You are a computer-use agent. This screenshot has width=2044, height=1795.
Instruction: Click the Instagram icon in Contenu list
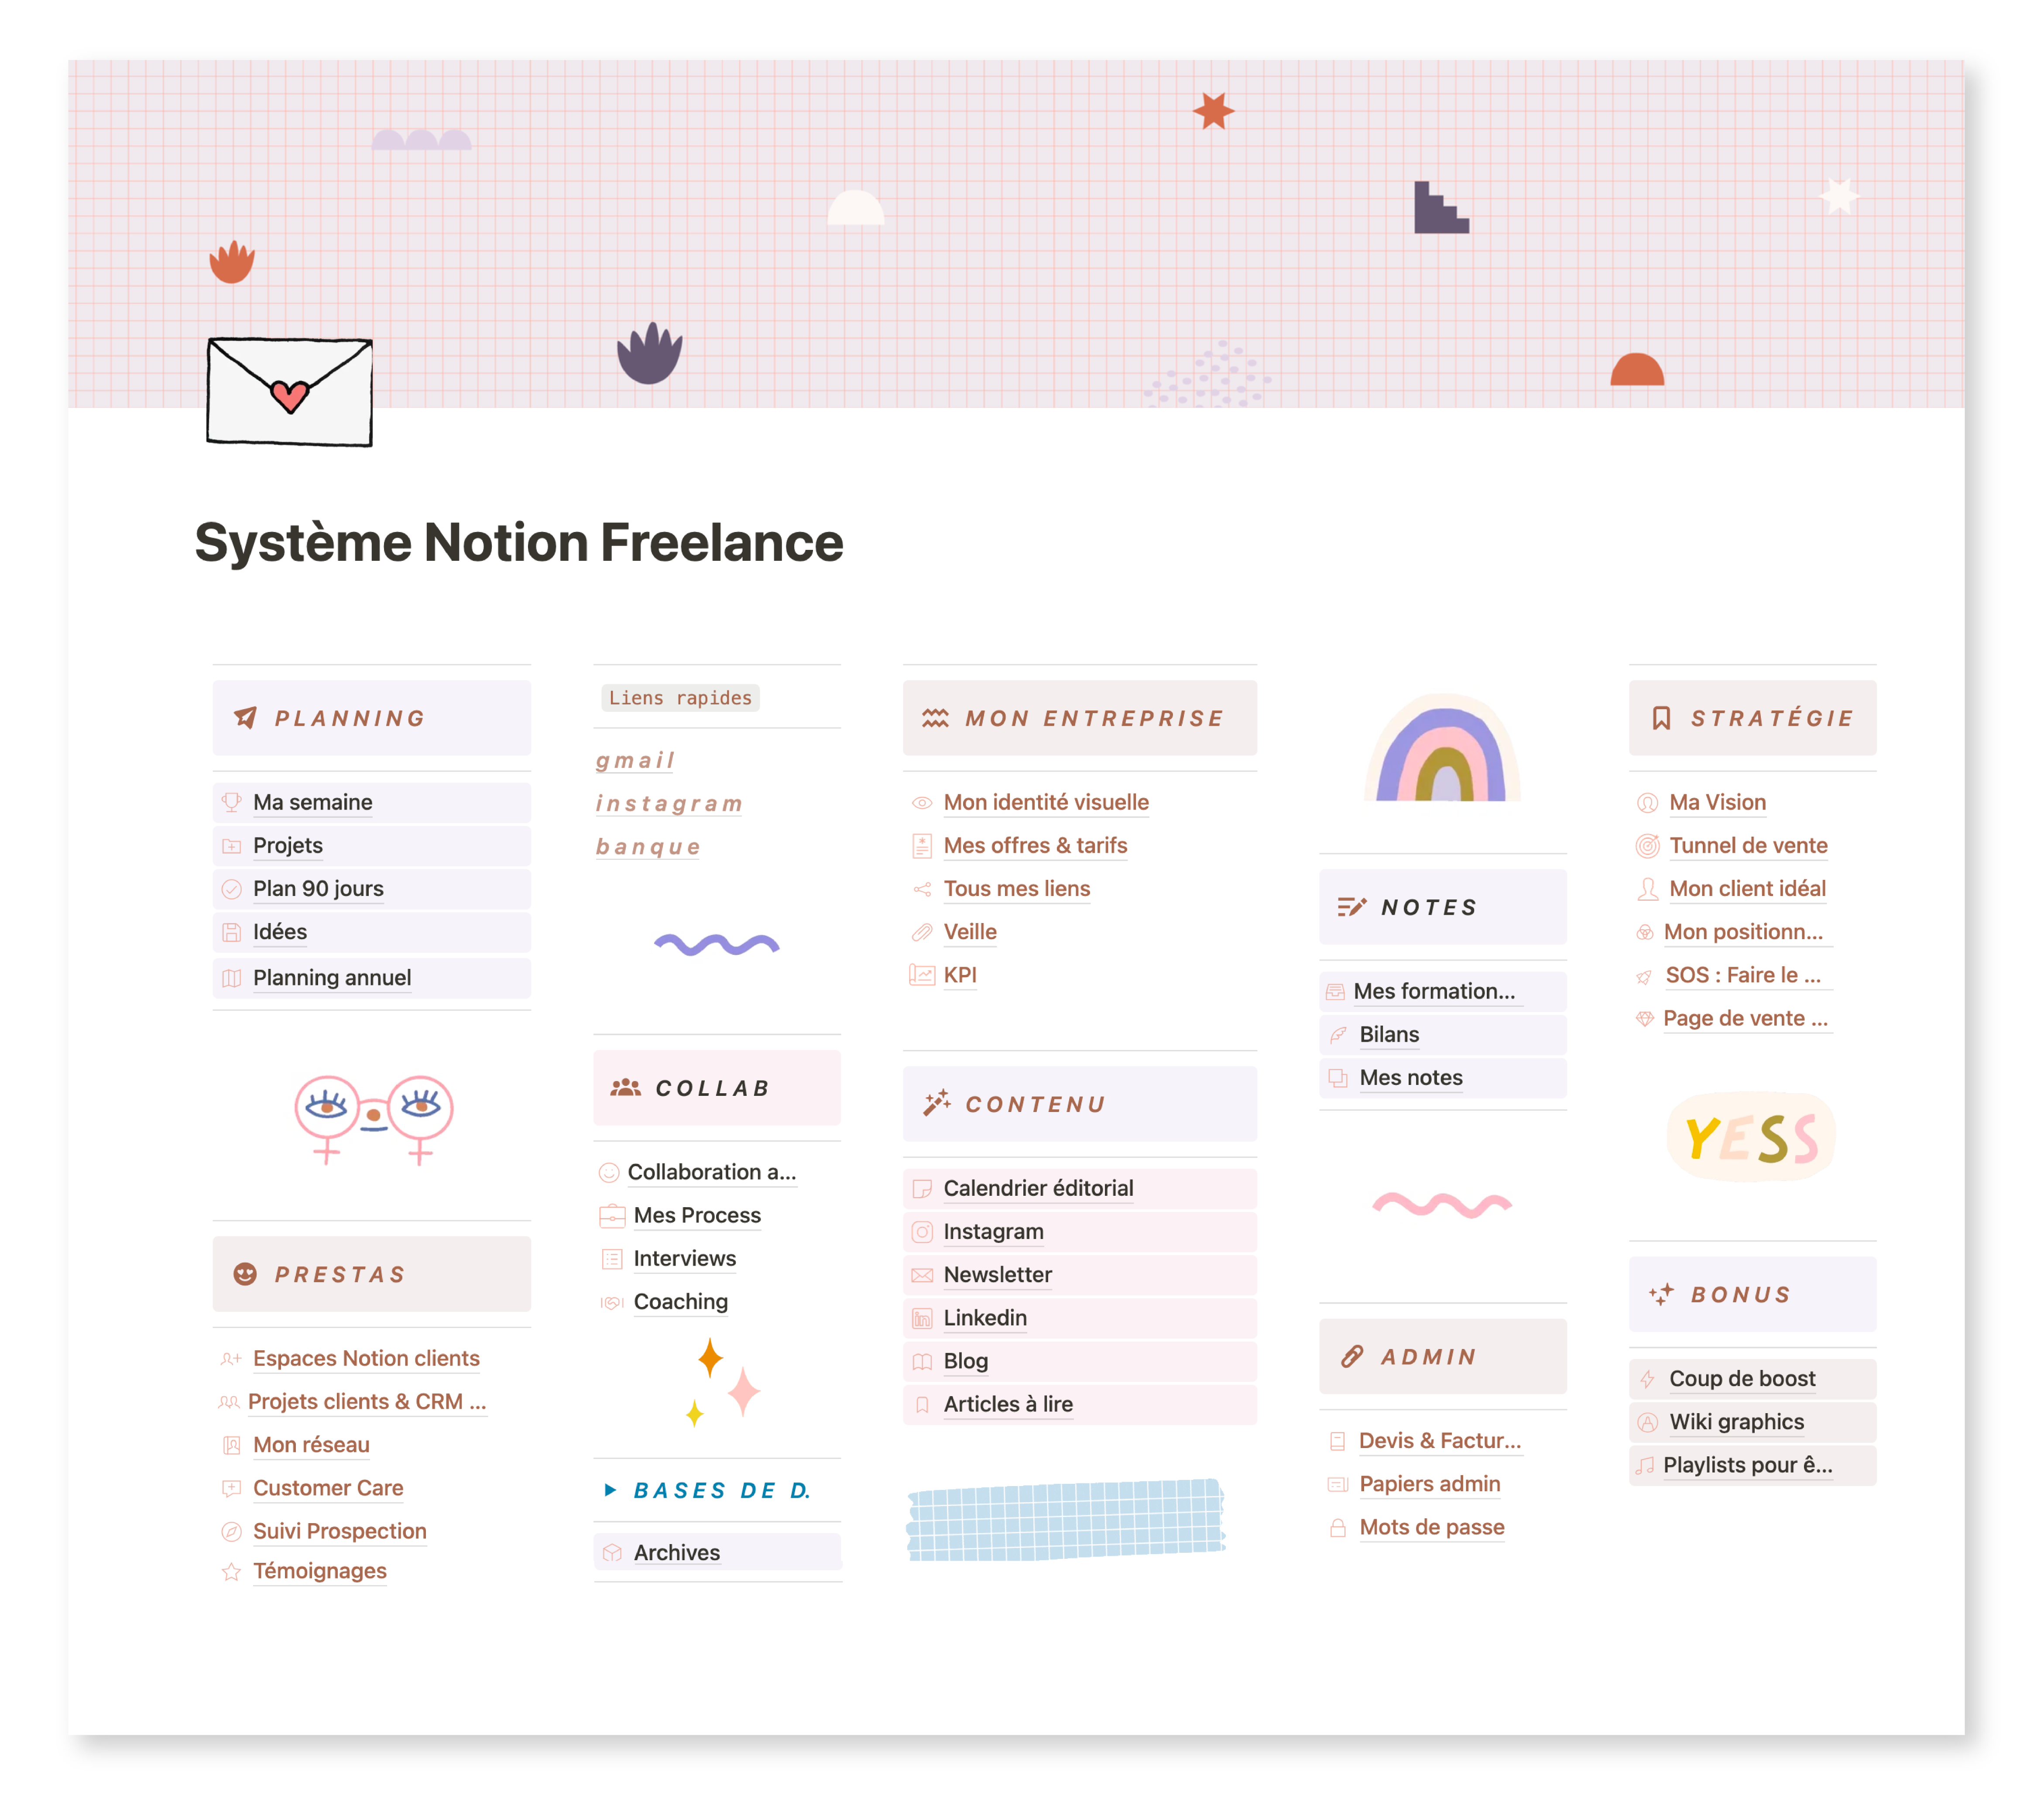[922, 1232]
